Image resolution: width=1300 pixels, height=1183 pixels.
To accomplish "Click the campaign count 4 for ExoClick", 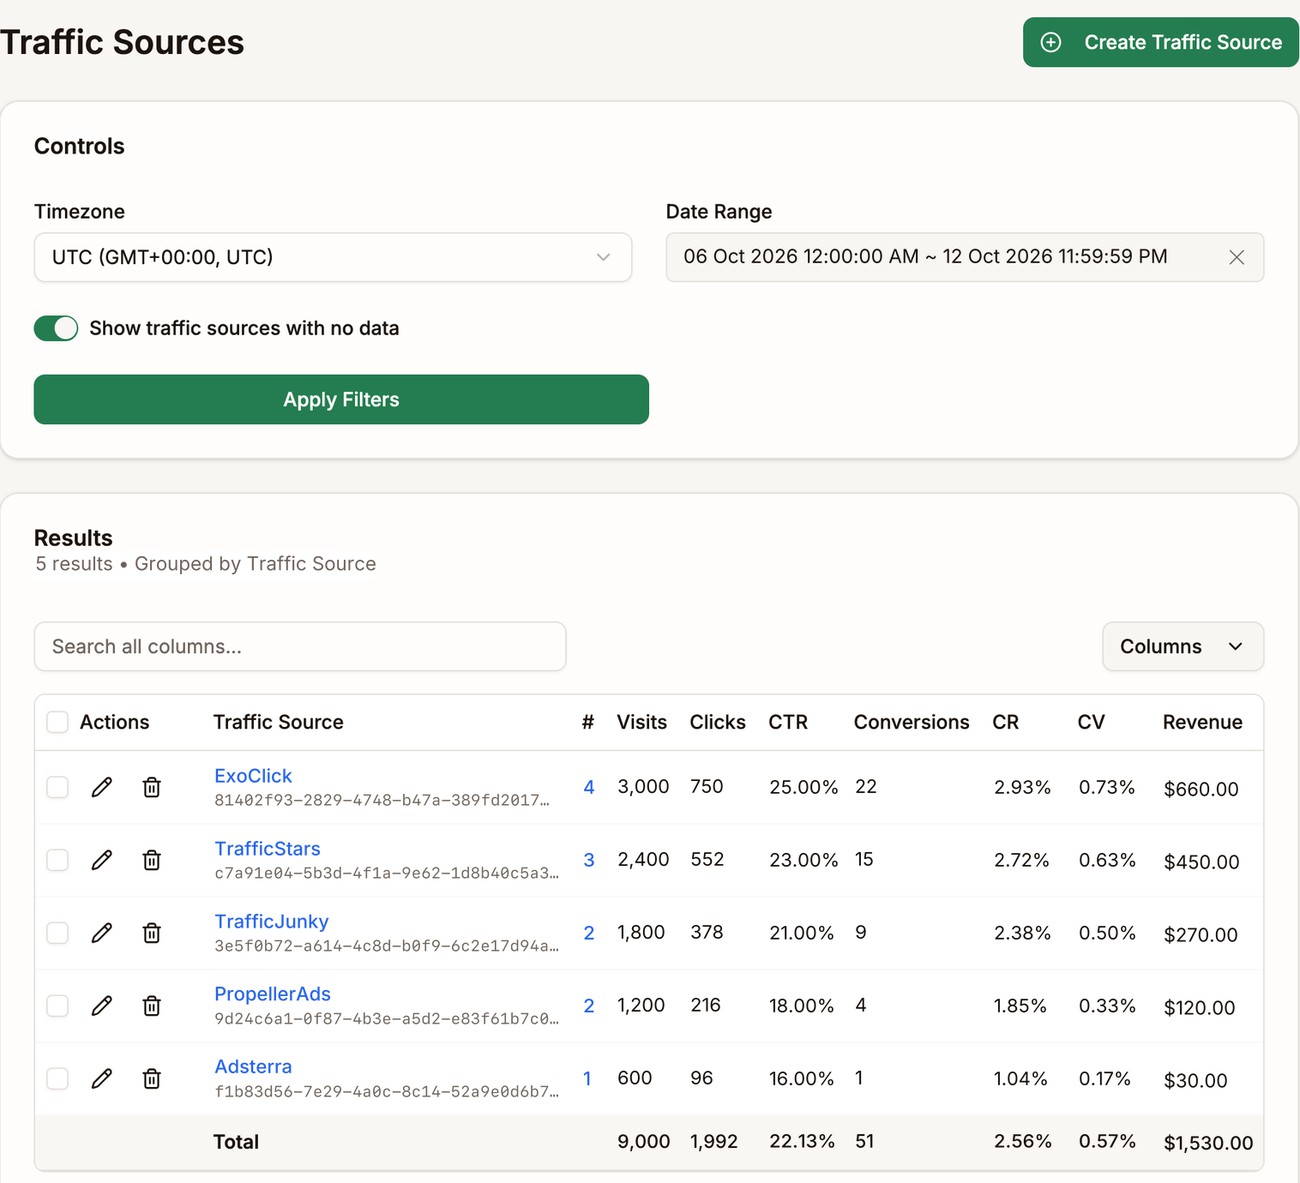I will pyautogui.click(x=589, y=787).
